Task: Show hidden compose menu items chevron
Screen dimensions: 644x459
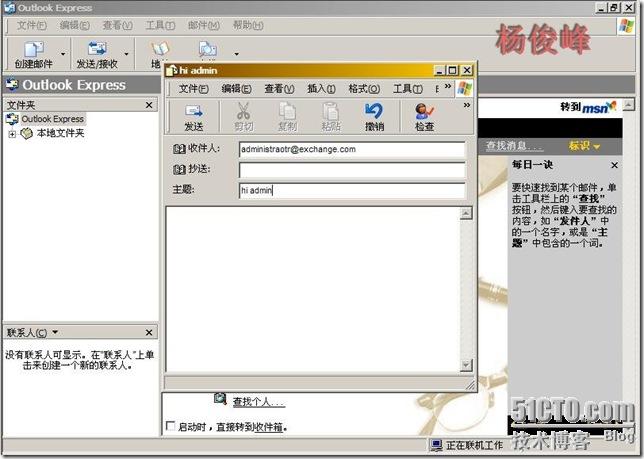Action: 448,86
